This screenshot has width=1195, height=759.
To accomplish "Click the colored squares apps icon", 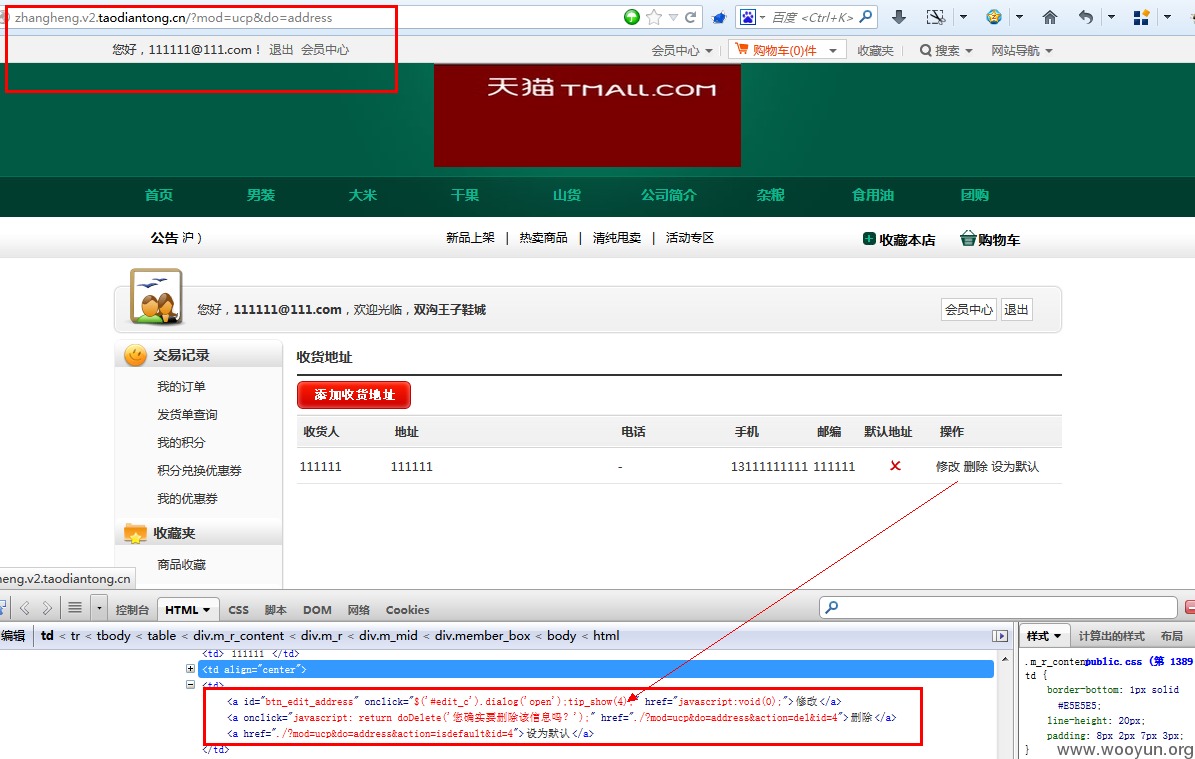I will [x=1141, y=17].
